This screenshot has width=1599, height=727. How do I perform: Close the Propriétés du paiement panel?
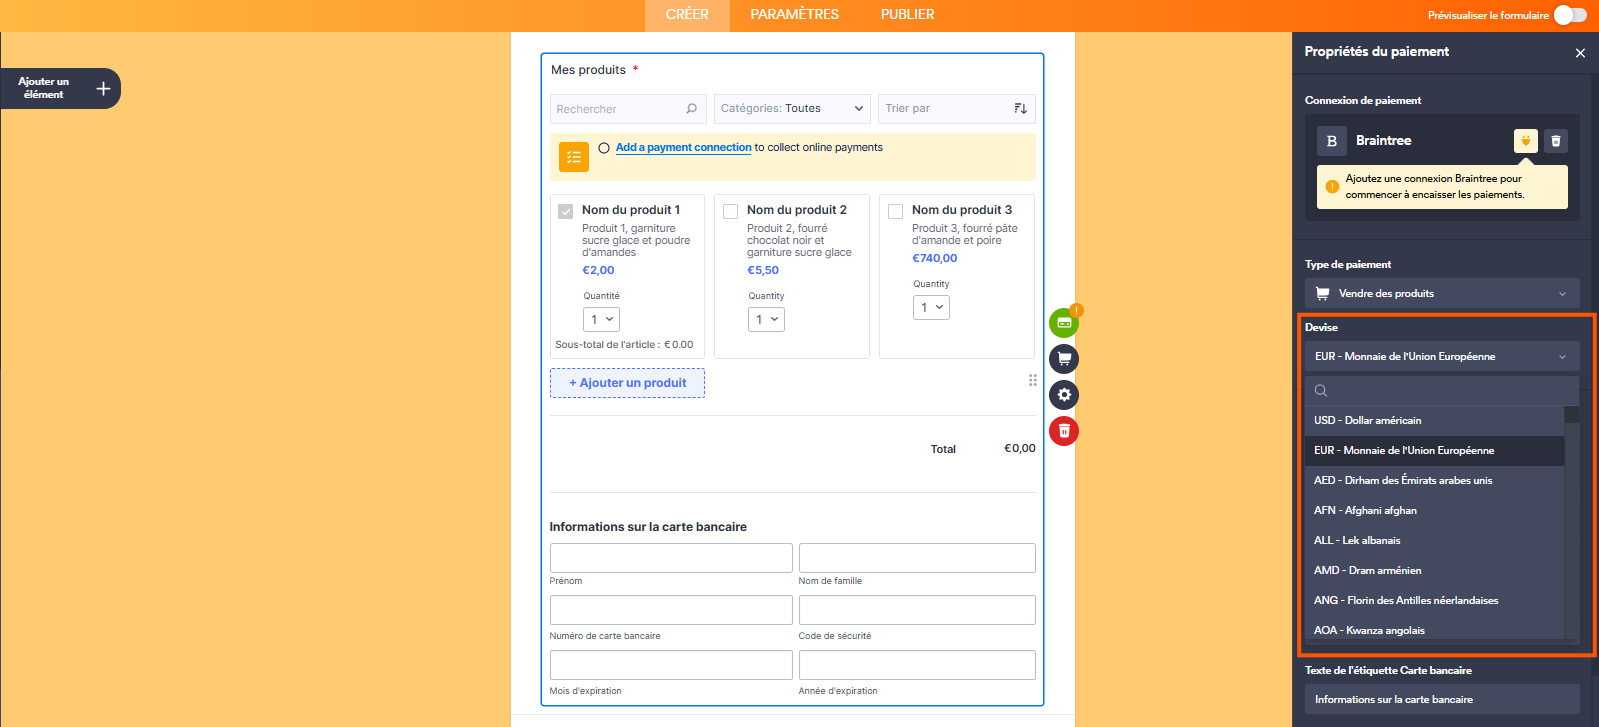1580,53
